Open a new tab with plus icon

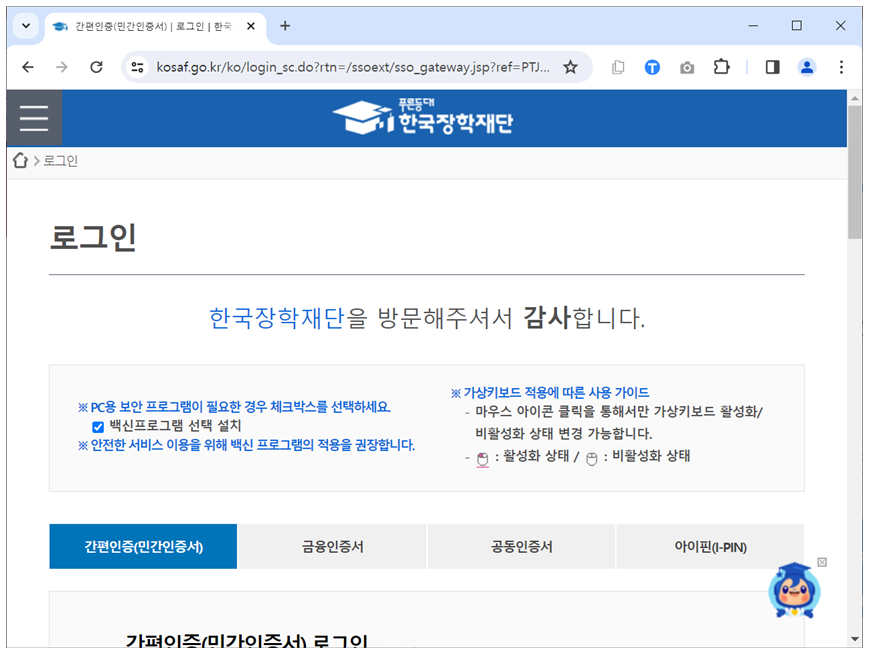(285, 25)
